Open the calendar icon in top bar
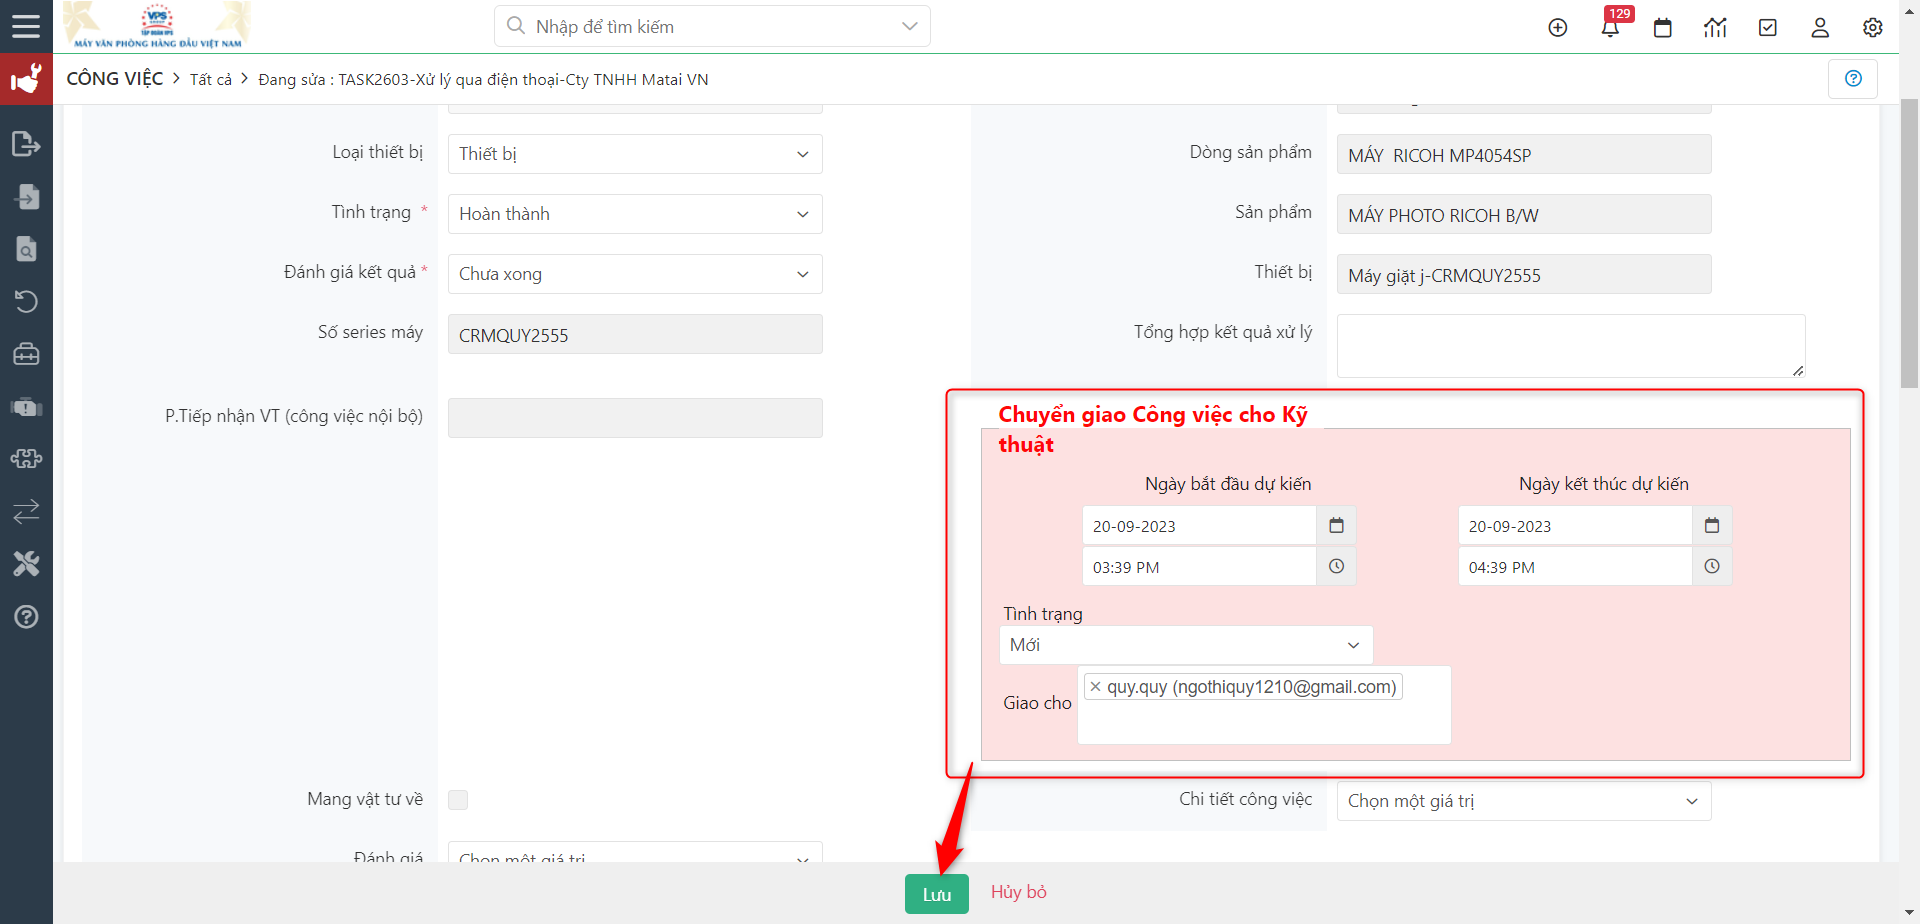Image resolution: width=1920 pixels, height=924 pixels. 1663,28
